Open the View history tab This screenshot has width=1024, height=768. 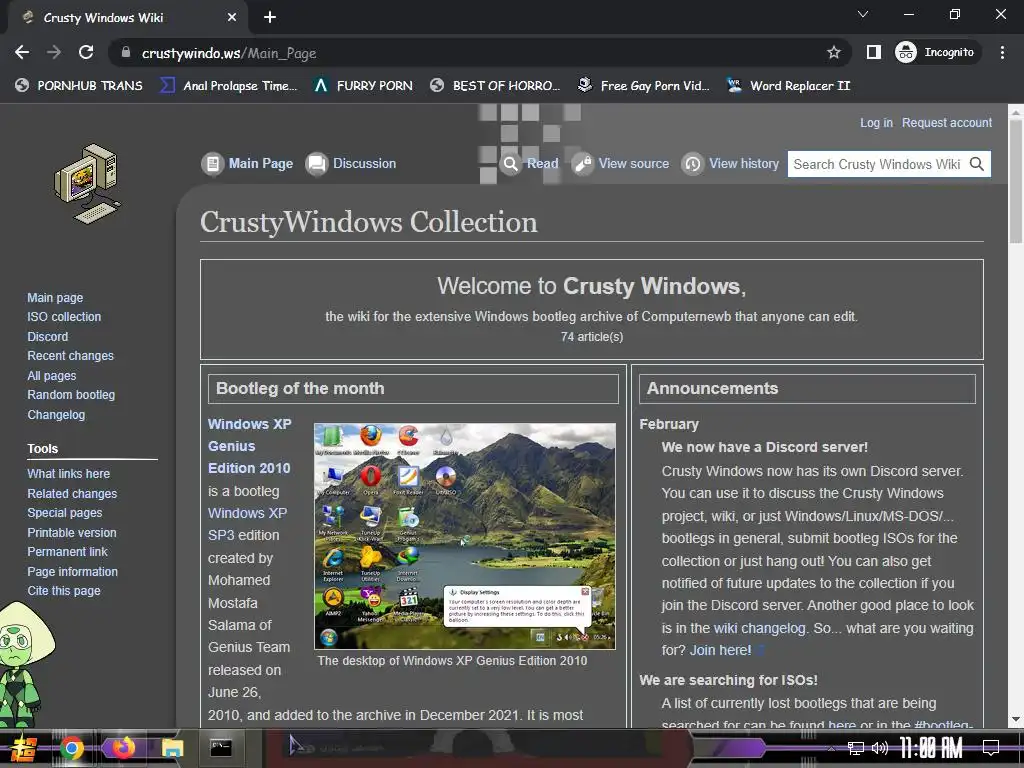tap(744, 163)
